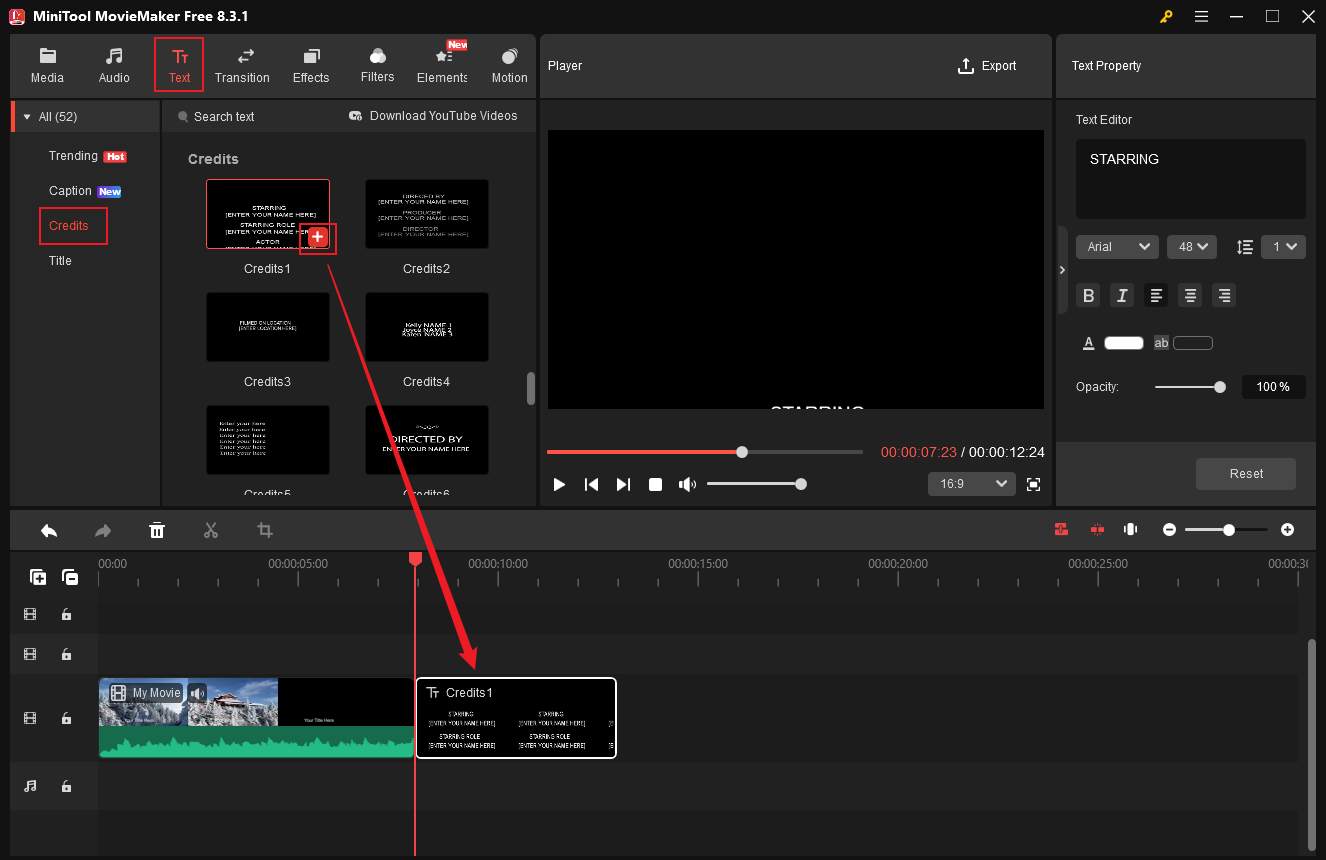Screen dimensions: 1326x860
Task: Toggle bold formatting in Text Property
Action: click(x=1088, y=295)
